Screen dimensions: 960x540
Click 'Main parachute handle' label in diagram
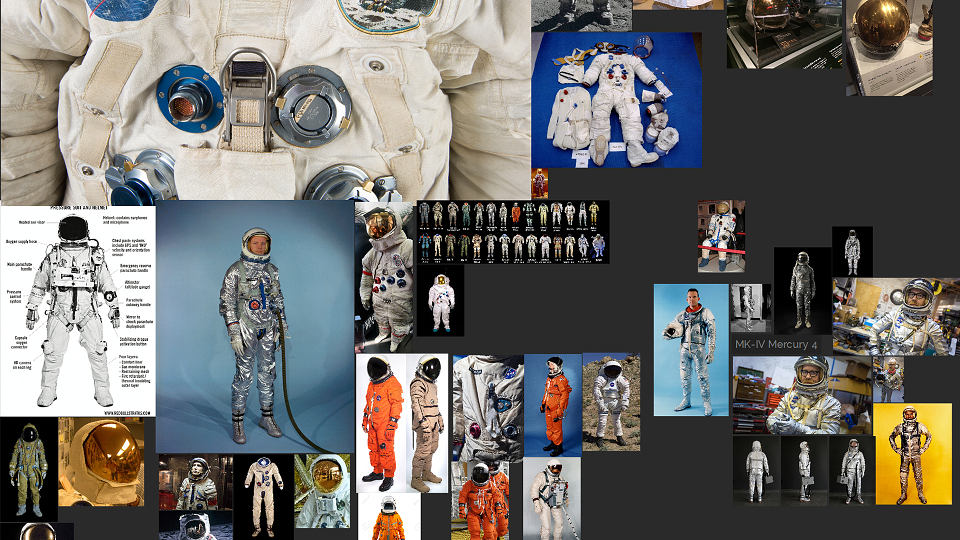(x=18, y=266)
